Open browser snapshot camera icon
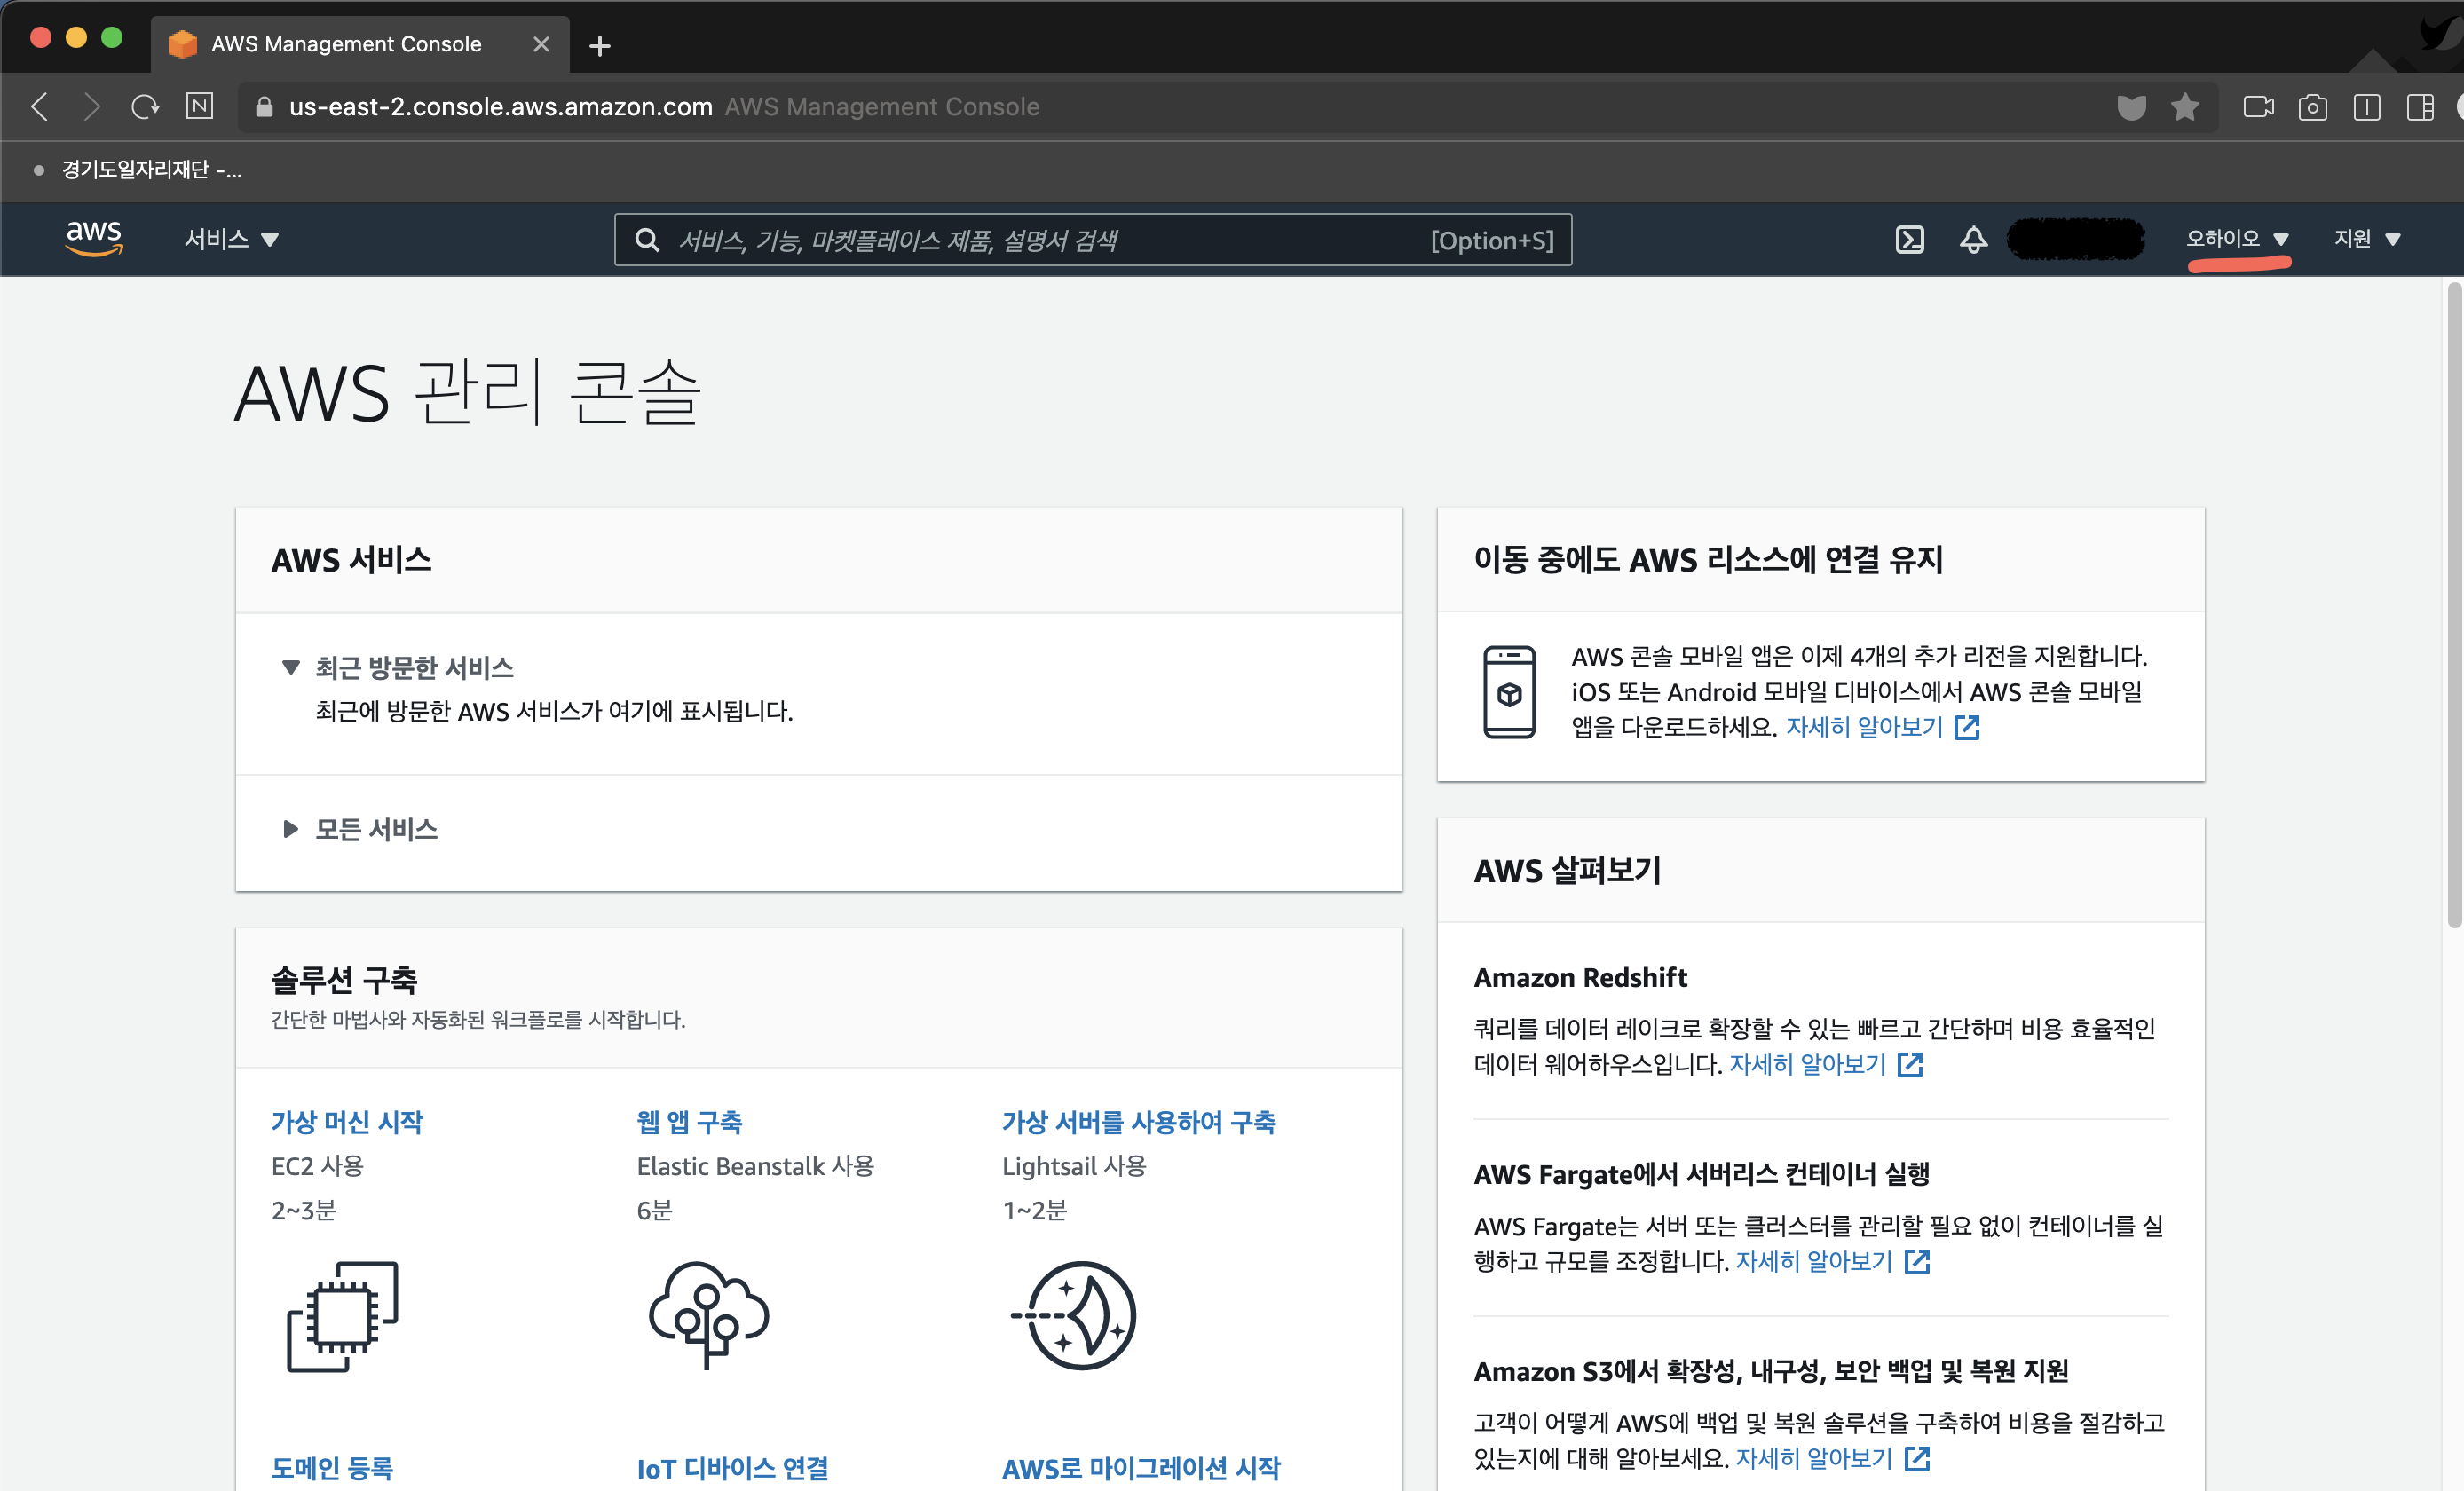Viewport: 2464px width, 1491px height. [x=2312, y=107]
